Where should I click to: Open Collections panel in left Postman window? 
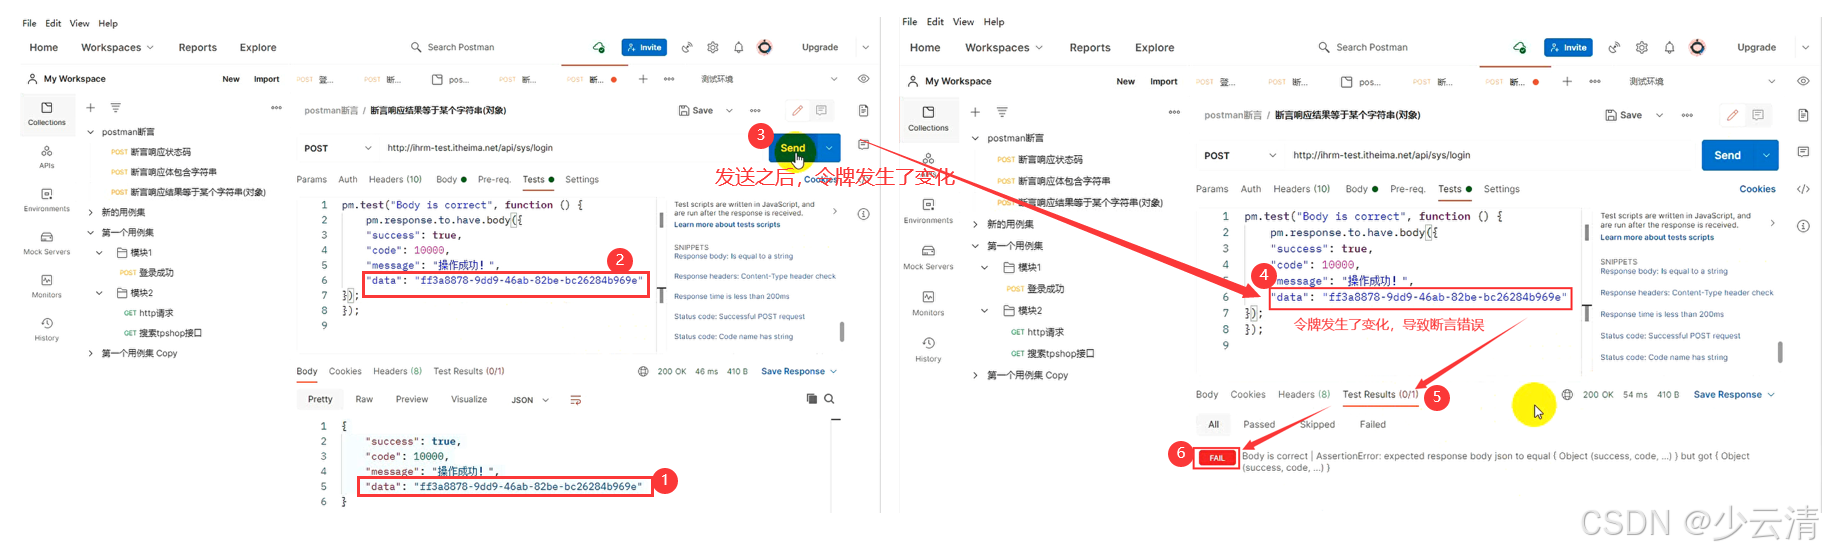[46, 113]
